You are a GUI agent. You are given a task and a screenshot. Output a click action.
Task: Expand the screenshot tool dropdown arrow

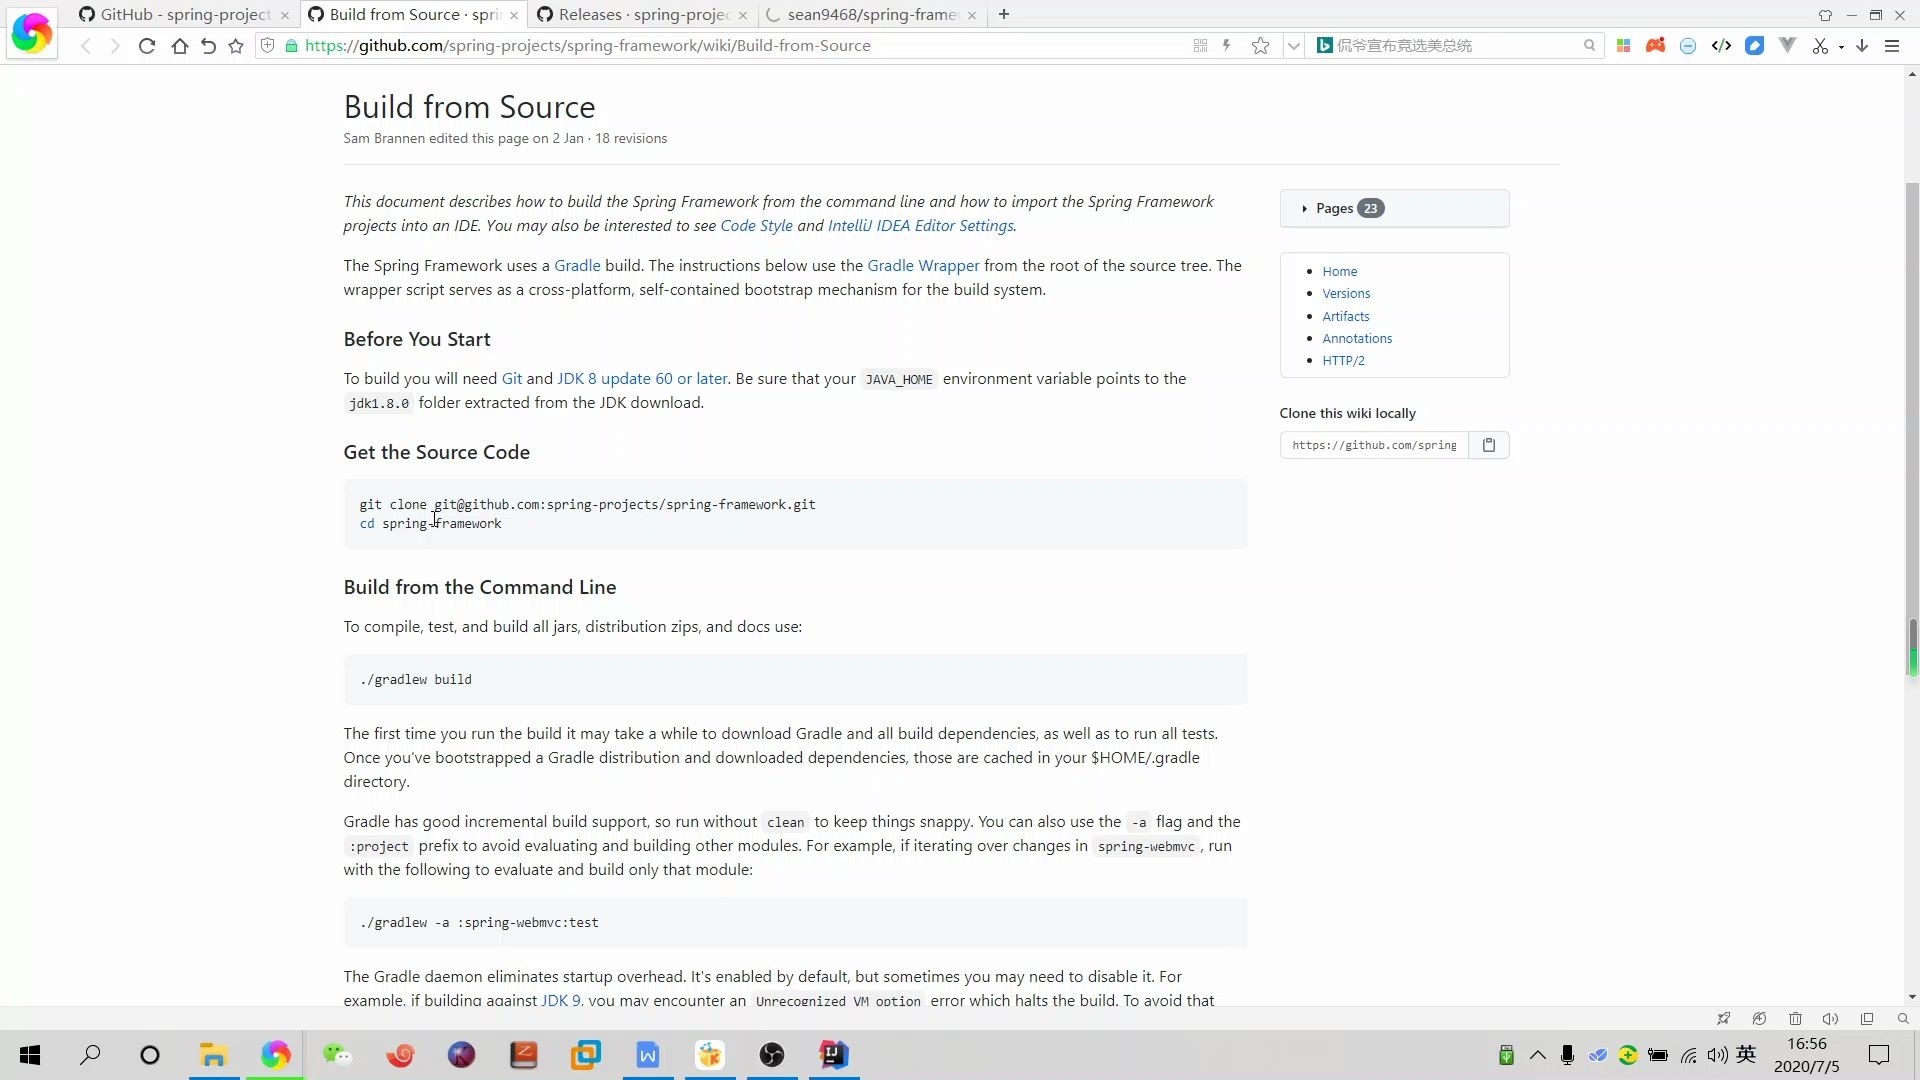[x=1841, y=47]
